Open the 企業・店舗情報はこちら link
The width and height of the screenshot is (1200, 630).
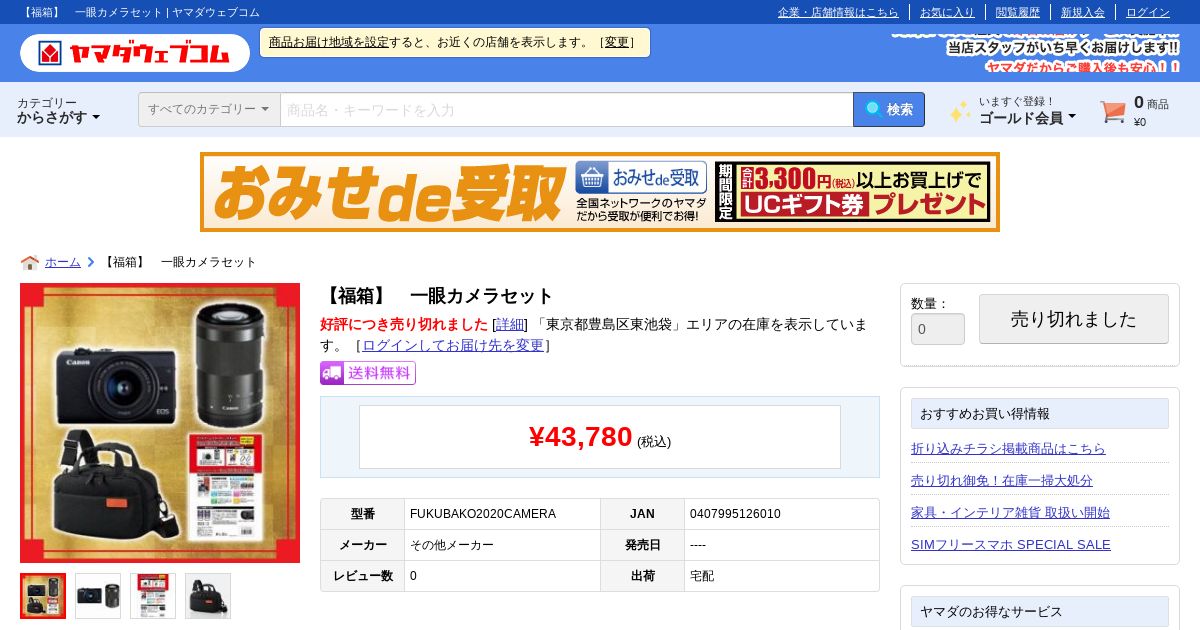838,12
